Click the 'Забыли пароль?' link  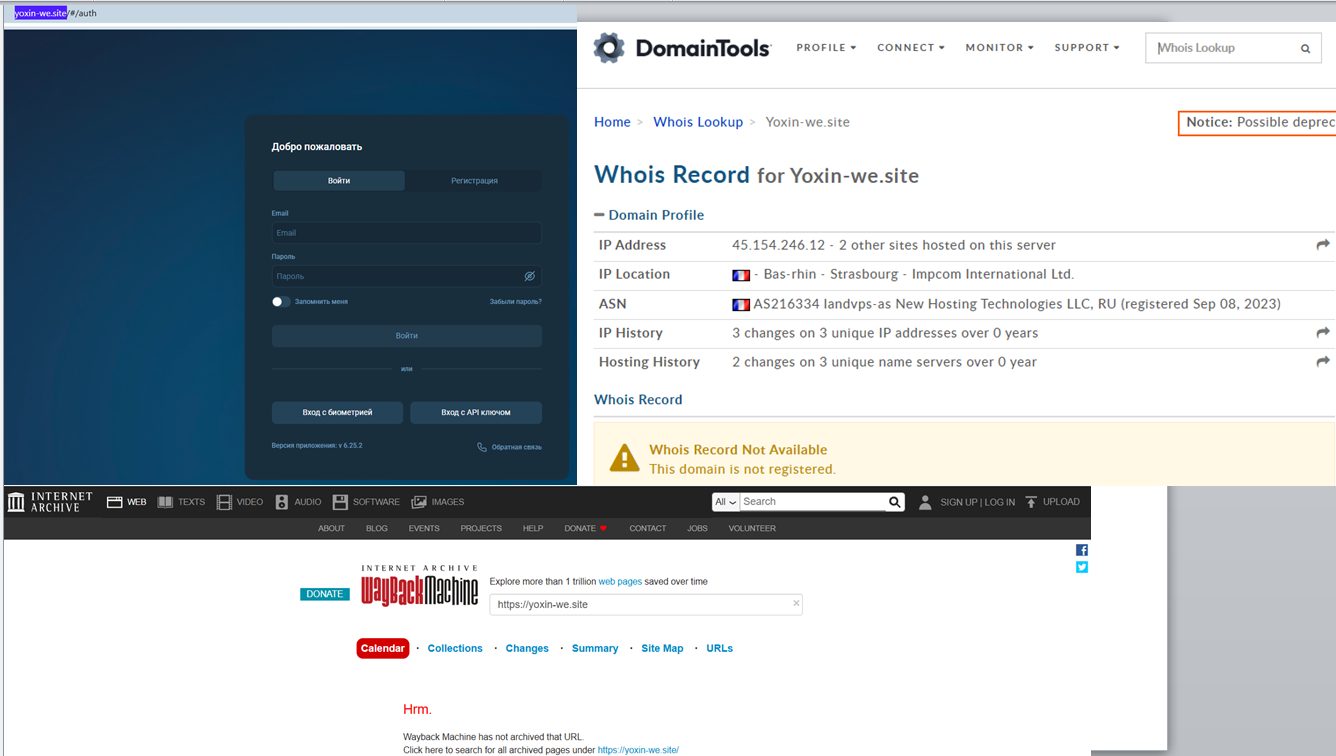pyautogui.click(x=516, y=301)
